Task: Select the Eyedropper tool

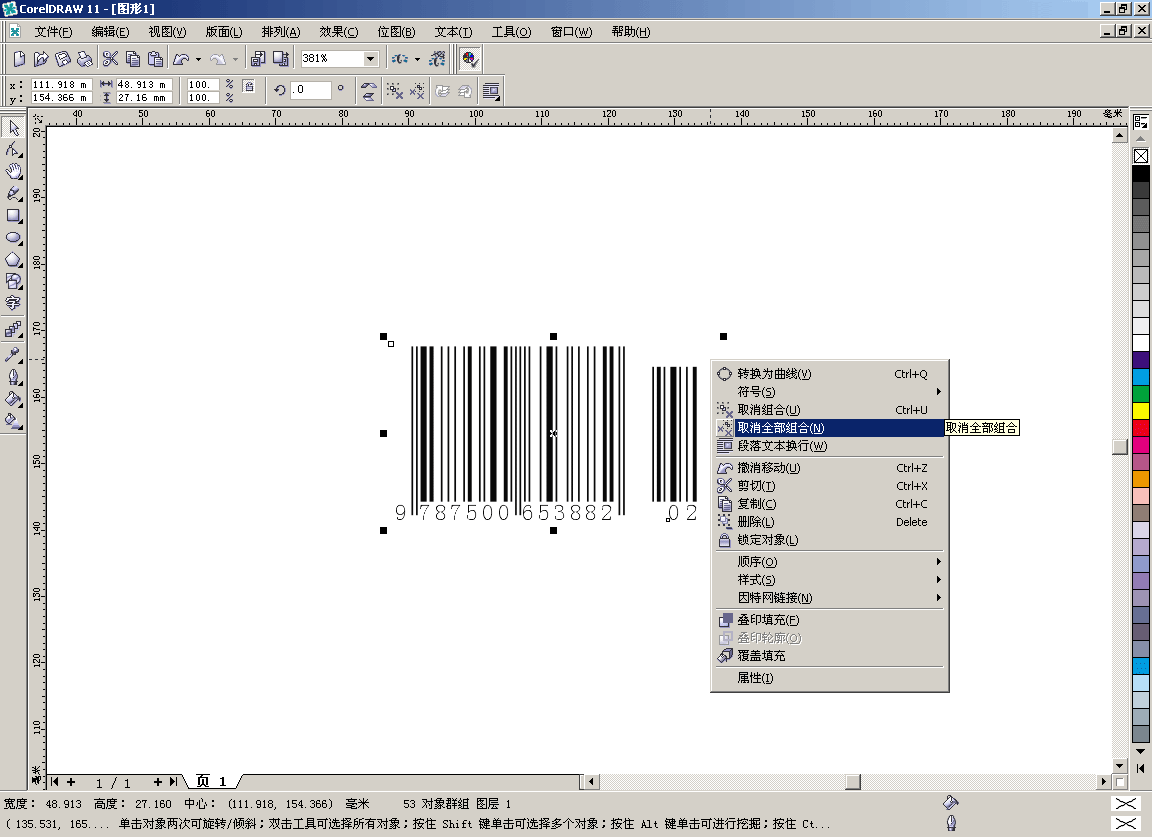Action: (14, 355)
